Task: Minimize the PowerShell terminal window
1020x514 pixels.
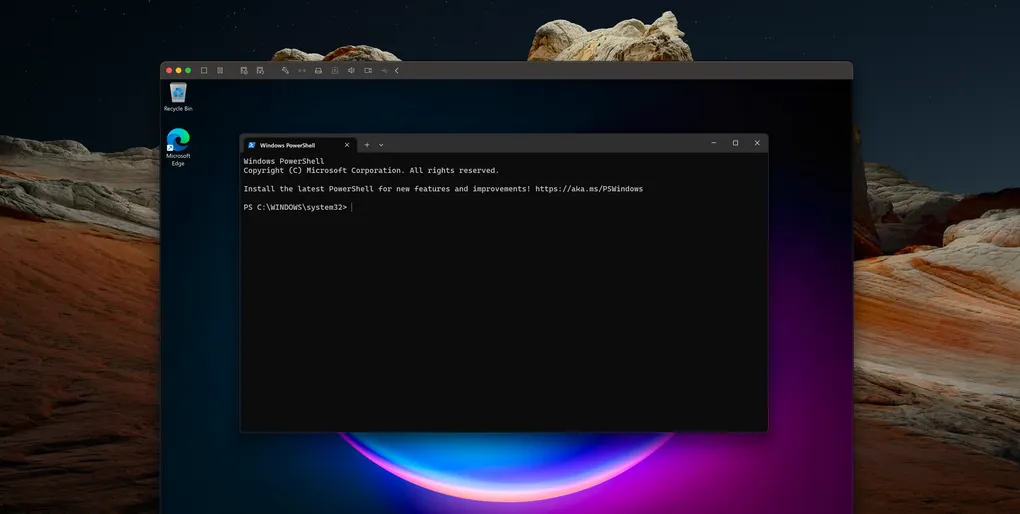Action: pyautogui.click(x=714, y=143)
